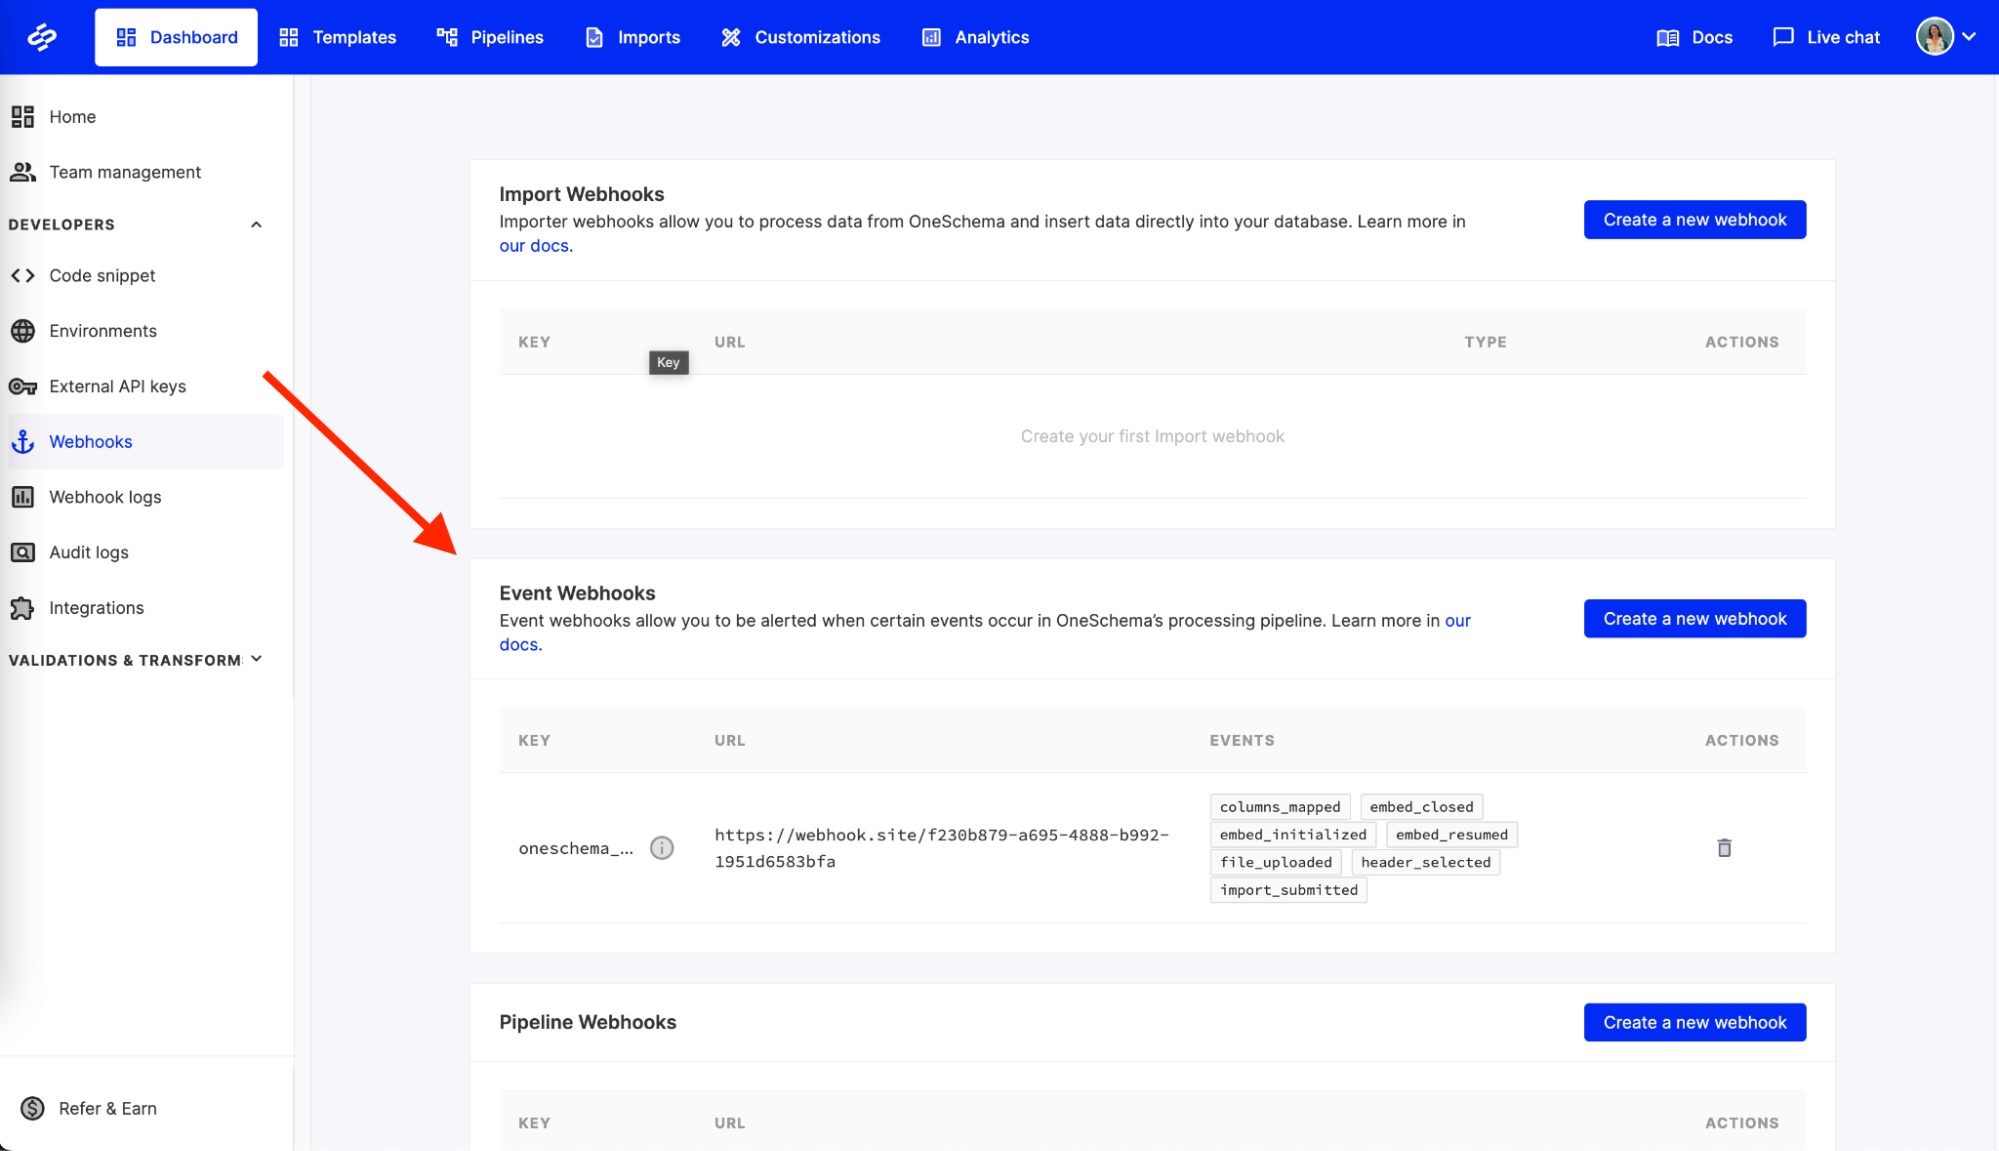Create a new Import webhook button
1999x1151 pixels.
pos(1695,220)
